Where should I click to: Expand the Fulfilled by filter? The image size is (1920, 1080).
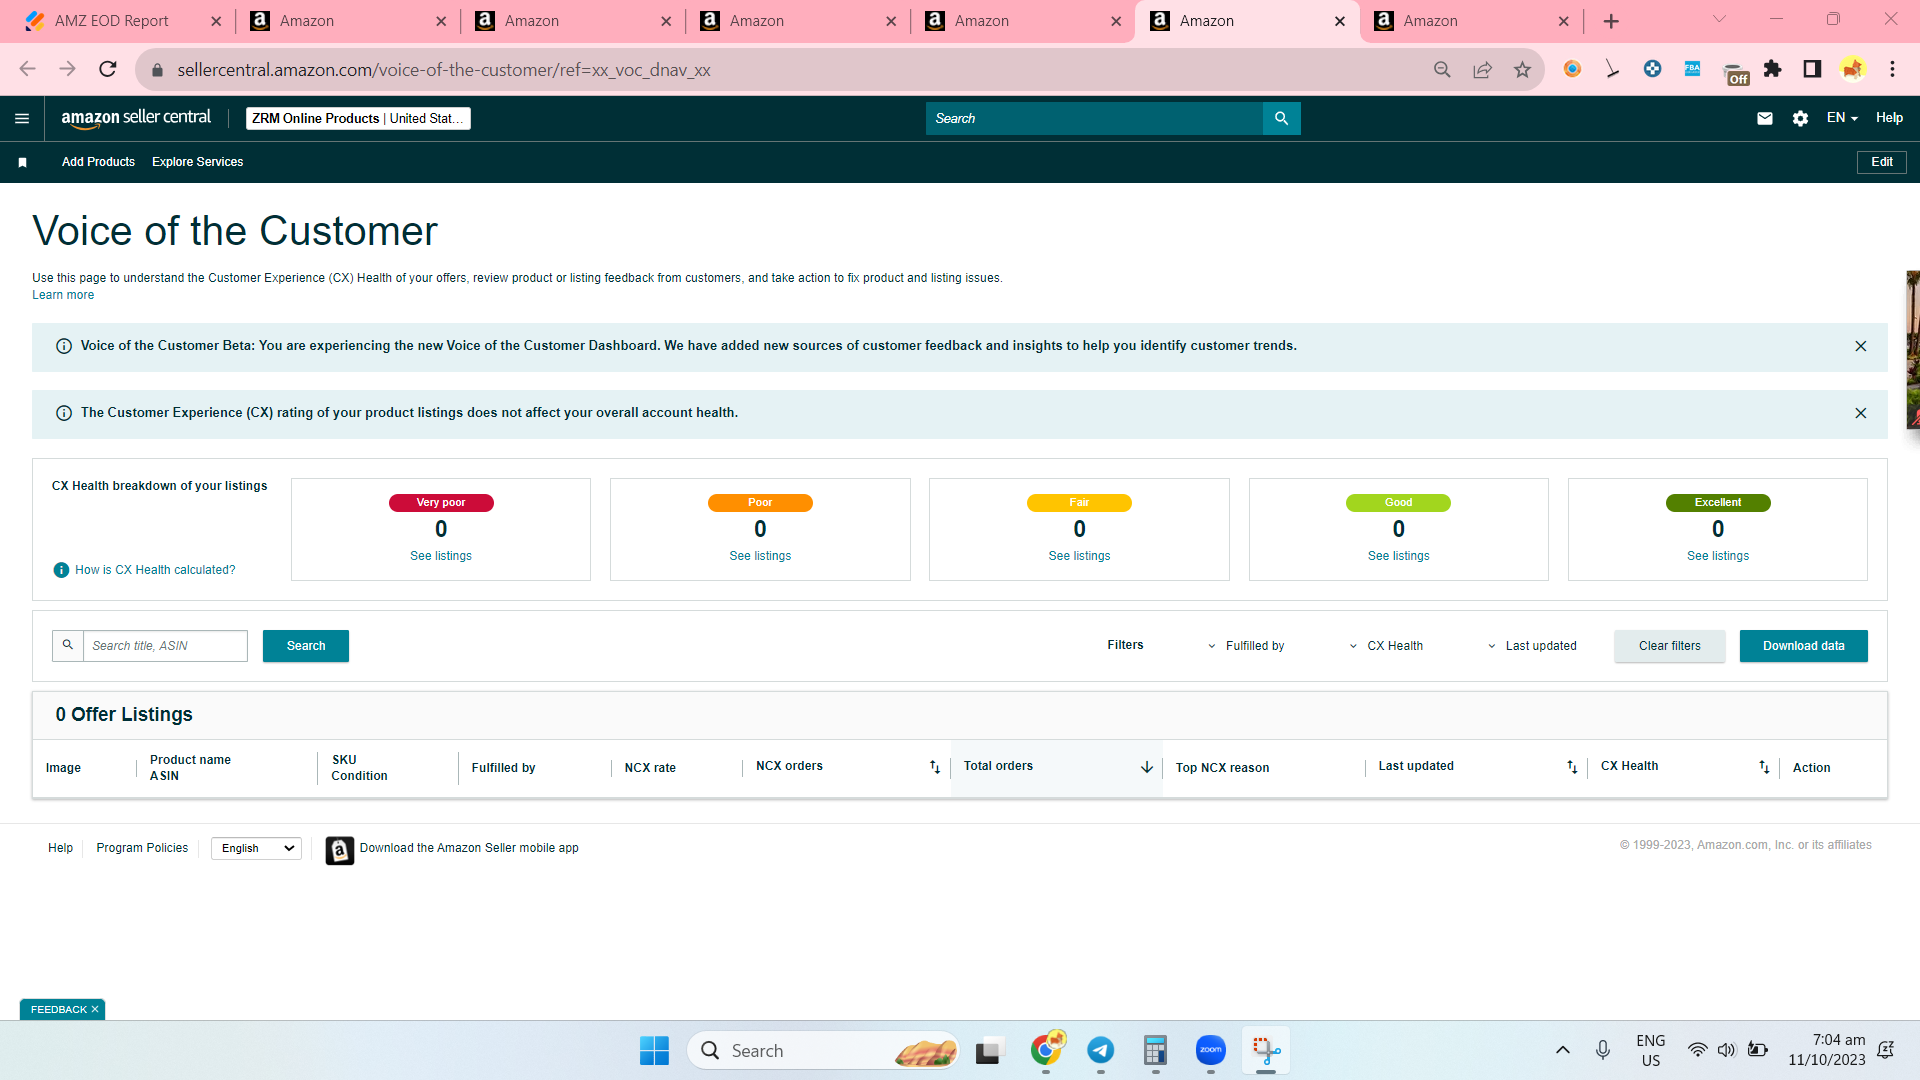click(1246, 646)
